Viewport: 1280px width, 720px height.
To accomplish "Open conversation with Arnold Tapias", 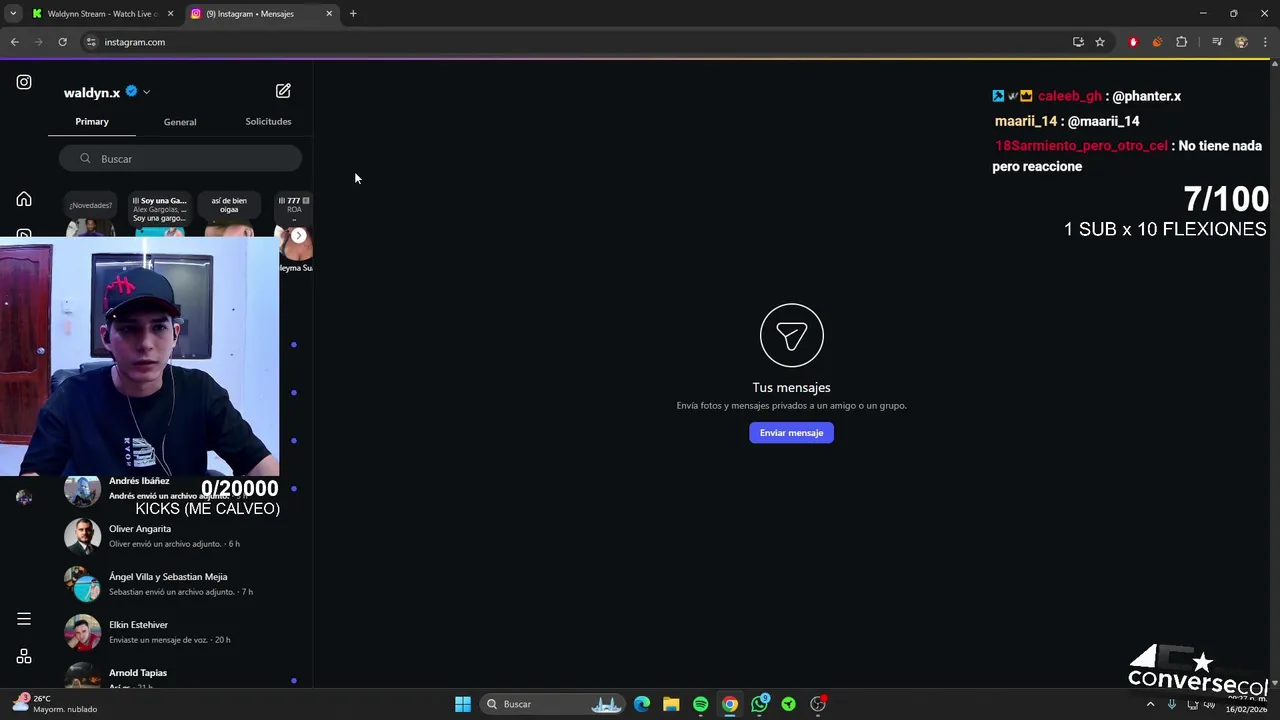I will click(x=180, y=675).
